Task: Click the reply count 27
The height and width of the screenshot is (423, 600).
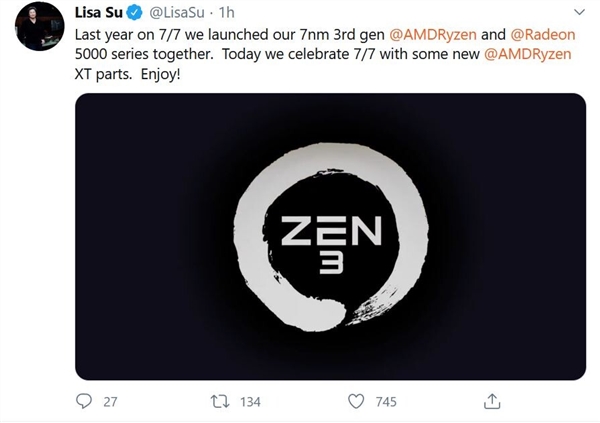Action: pyautogui.click(x=110, y=401)
